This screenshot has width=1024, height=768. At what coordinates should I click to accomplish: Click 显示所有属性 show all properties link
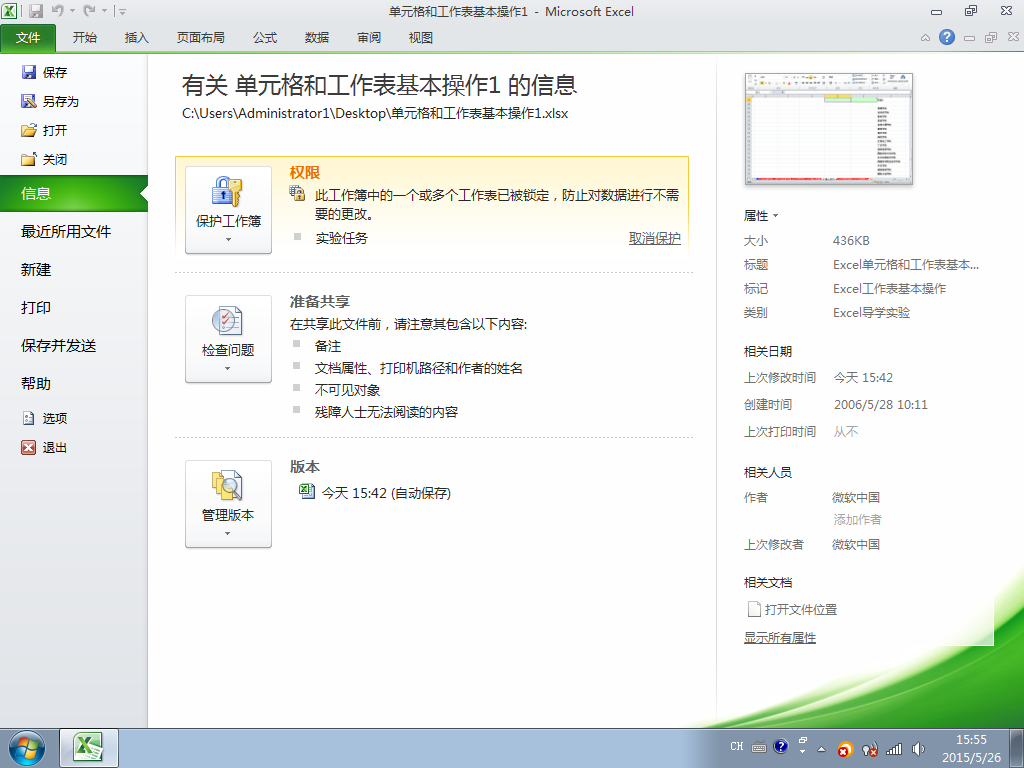click(x=780, y=637)
